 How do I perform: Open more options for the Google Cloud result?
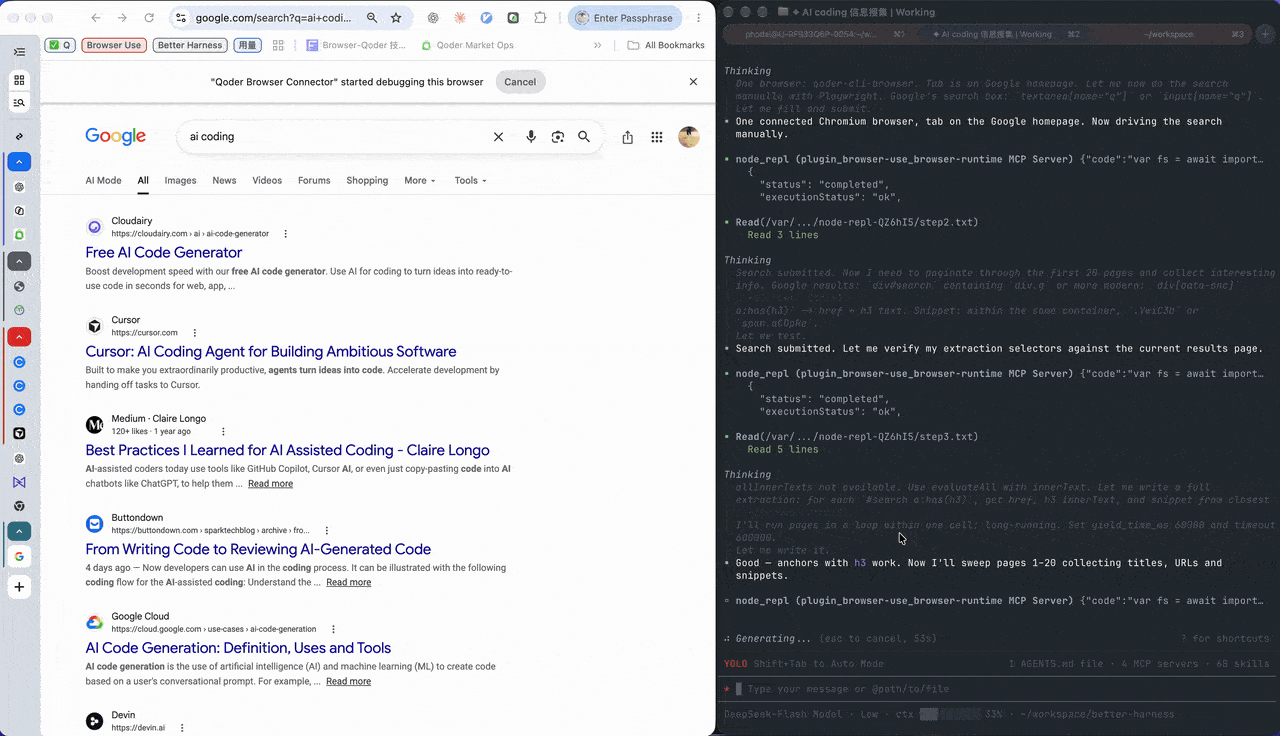tap(332, 629)
